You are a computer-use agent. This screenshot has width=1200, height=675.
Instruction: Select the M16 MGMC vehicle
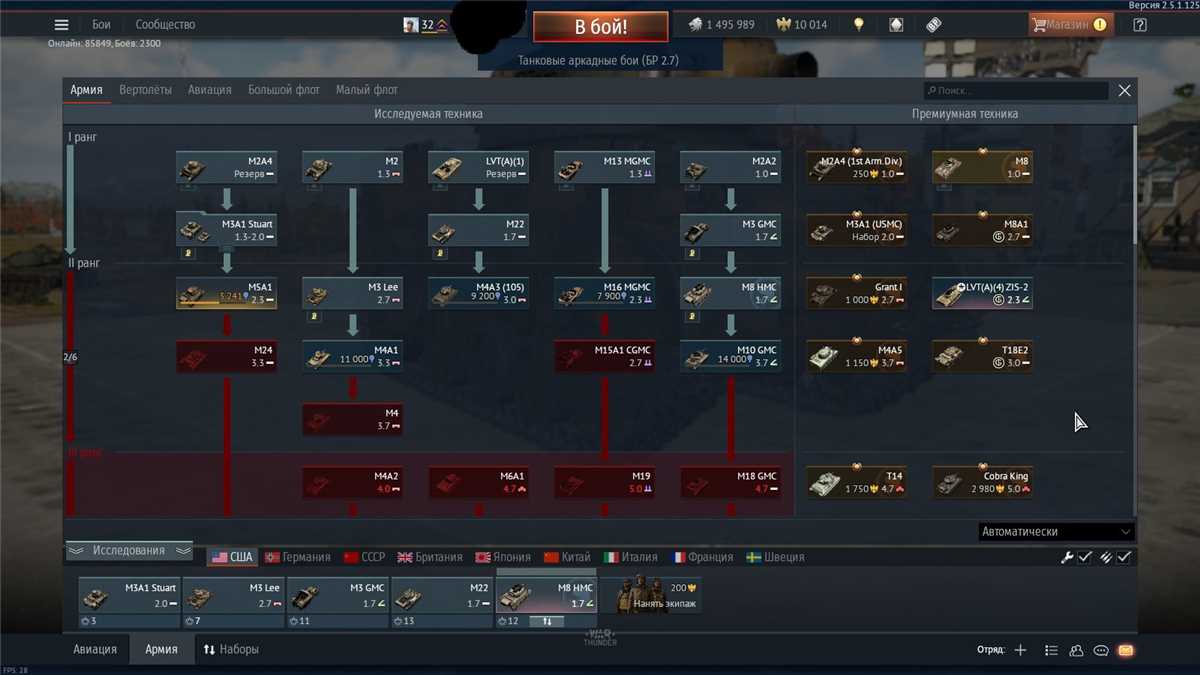pyautogui.click(x=604, y=293)
